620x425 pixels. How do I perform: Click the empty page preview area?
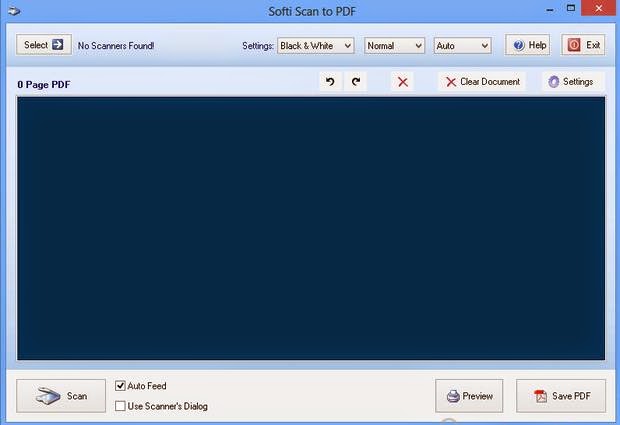coord(311,229)
